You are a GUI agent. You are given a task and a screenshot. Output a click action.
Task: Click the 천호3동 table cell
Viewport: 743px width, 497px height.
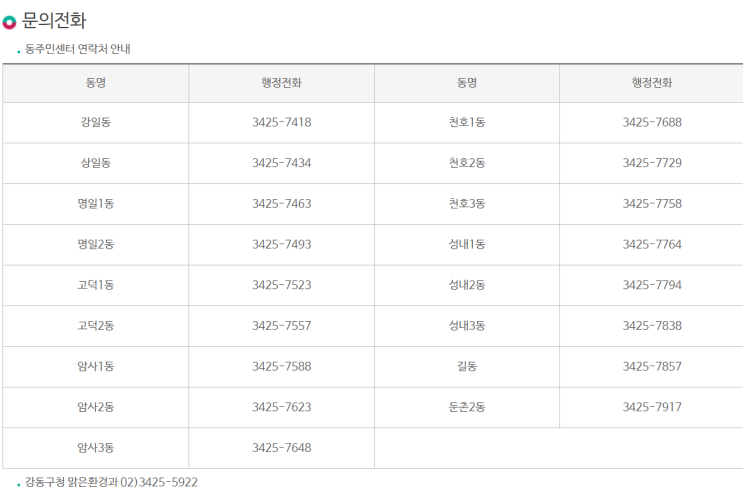[467, 204]
